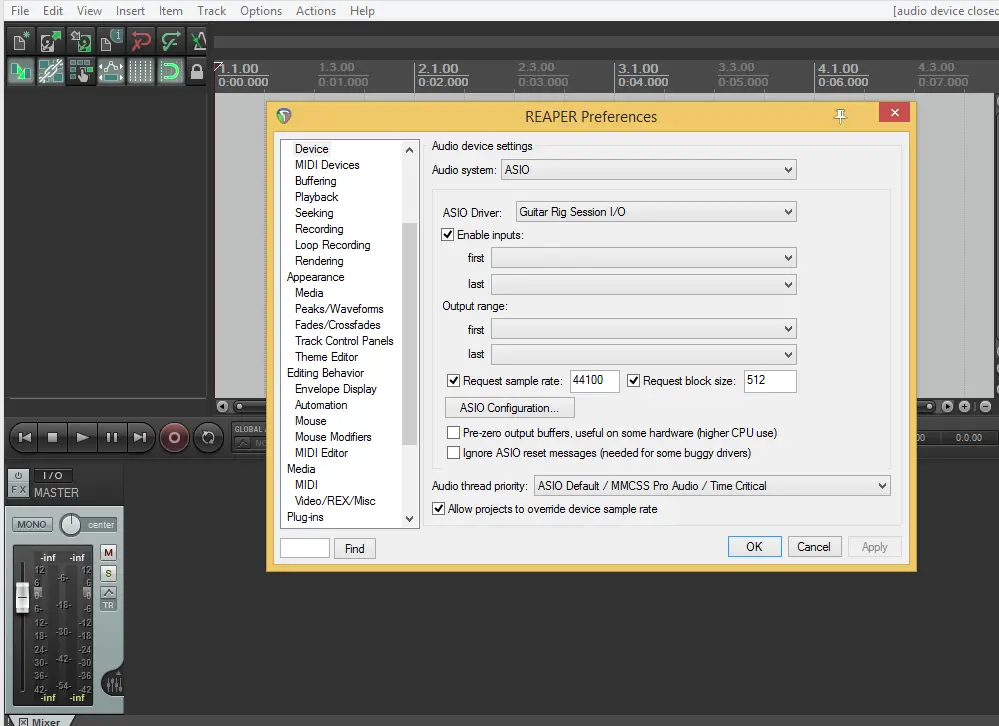Screen dimensions: 999x726
Task: Open the Options menu
Action: click(x=261, y=11)
